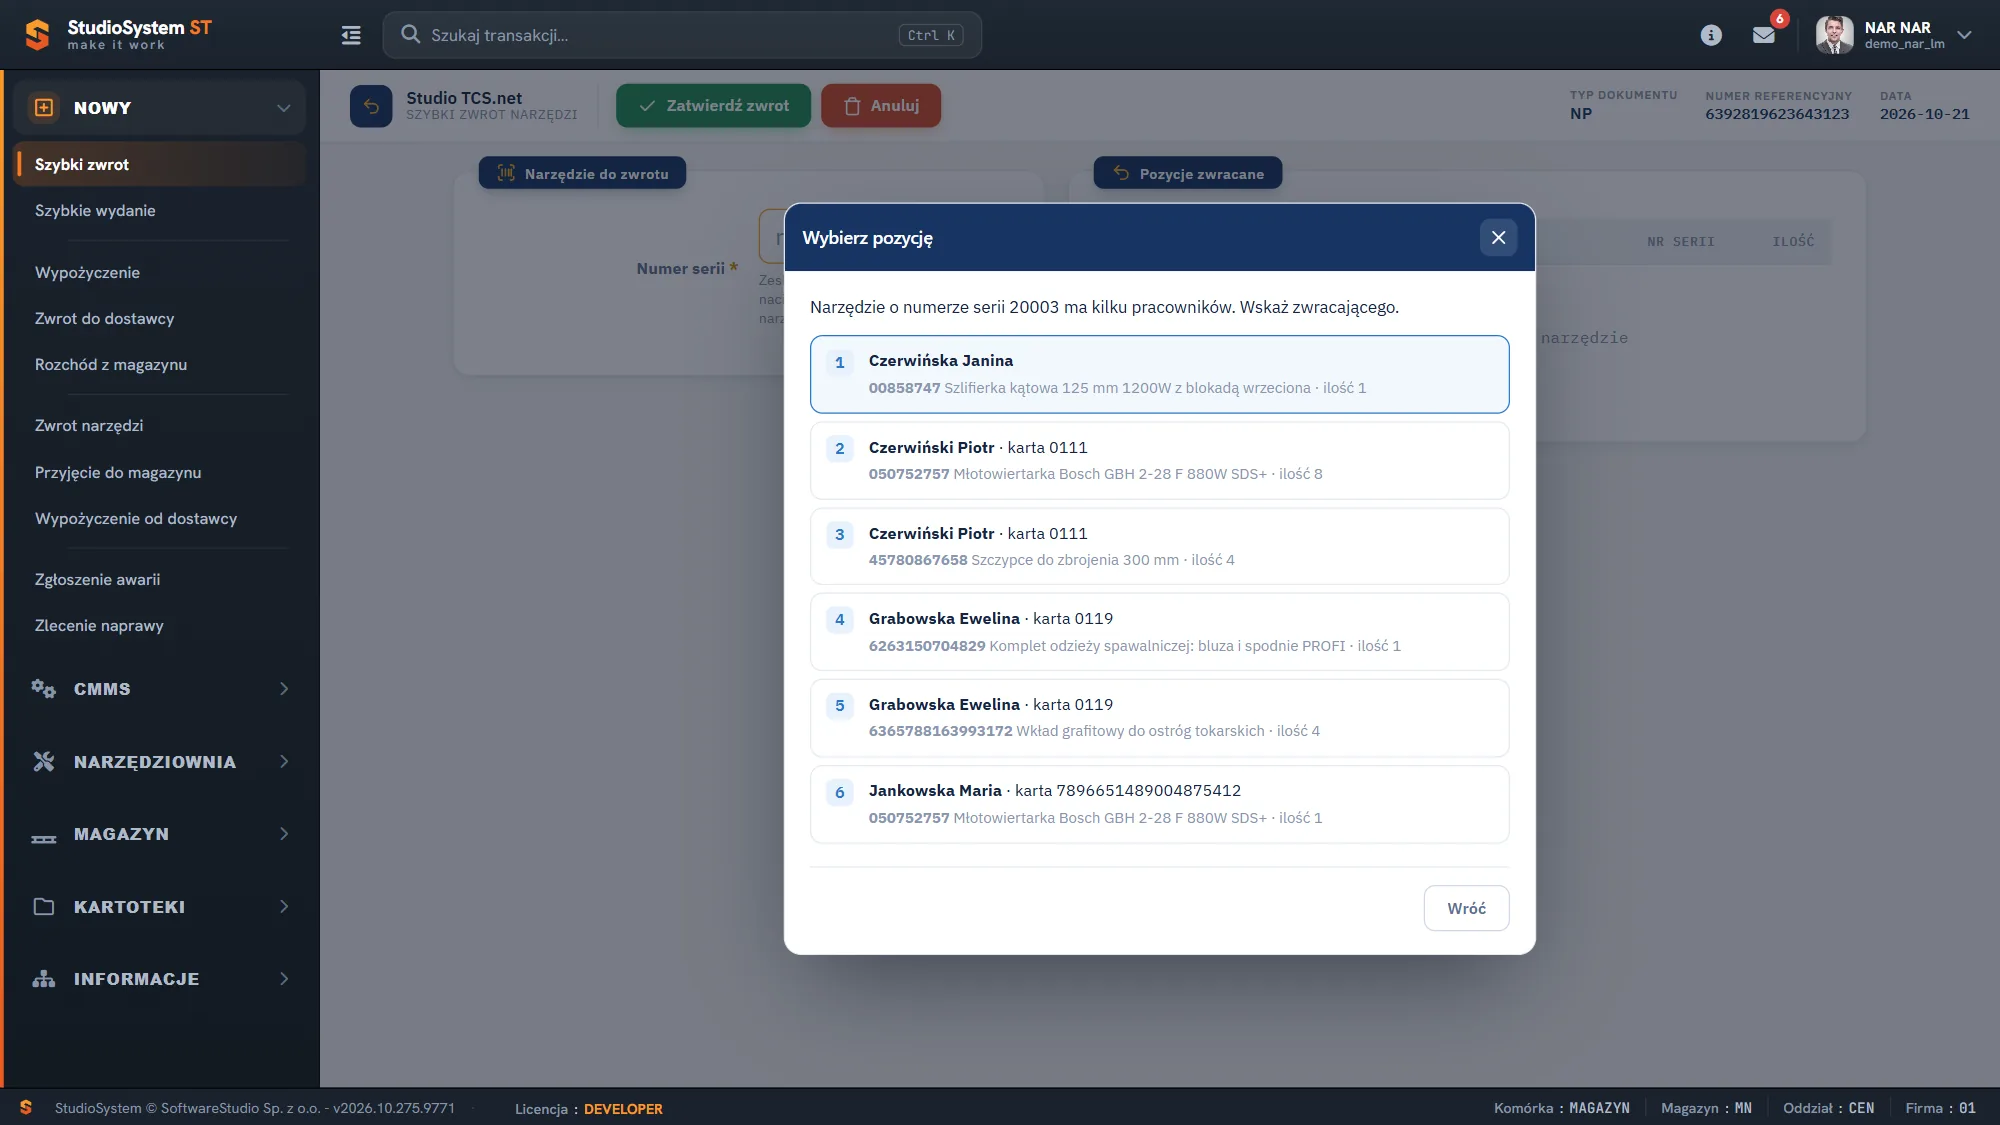Open Wypożyczenie menu item
This screenshot has height=1125, width=2000.
160,273
